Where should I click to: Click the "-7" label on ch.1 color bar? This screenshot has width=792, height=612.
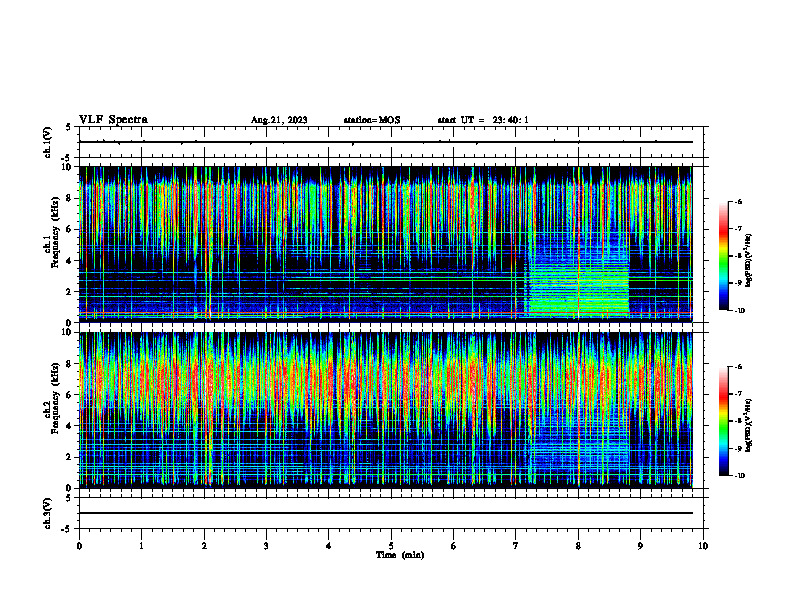[x=737, y=229]
